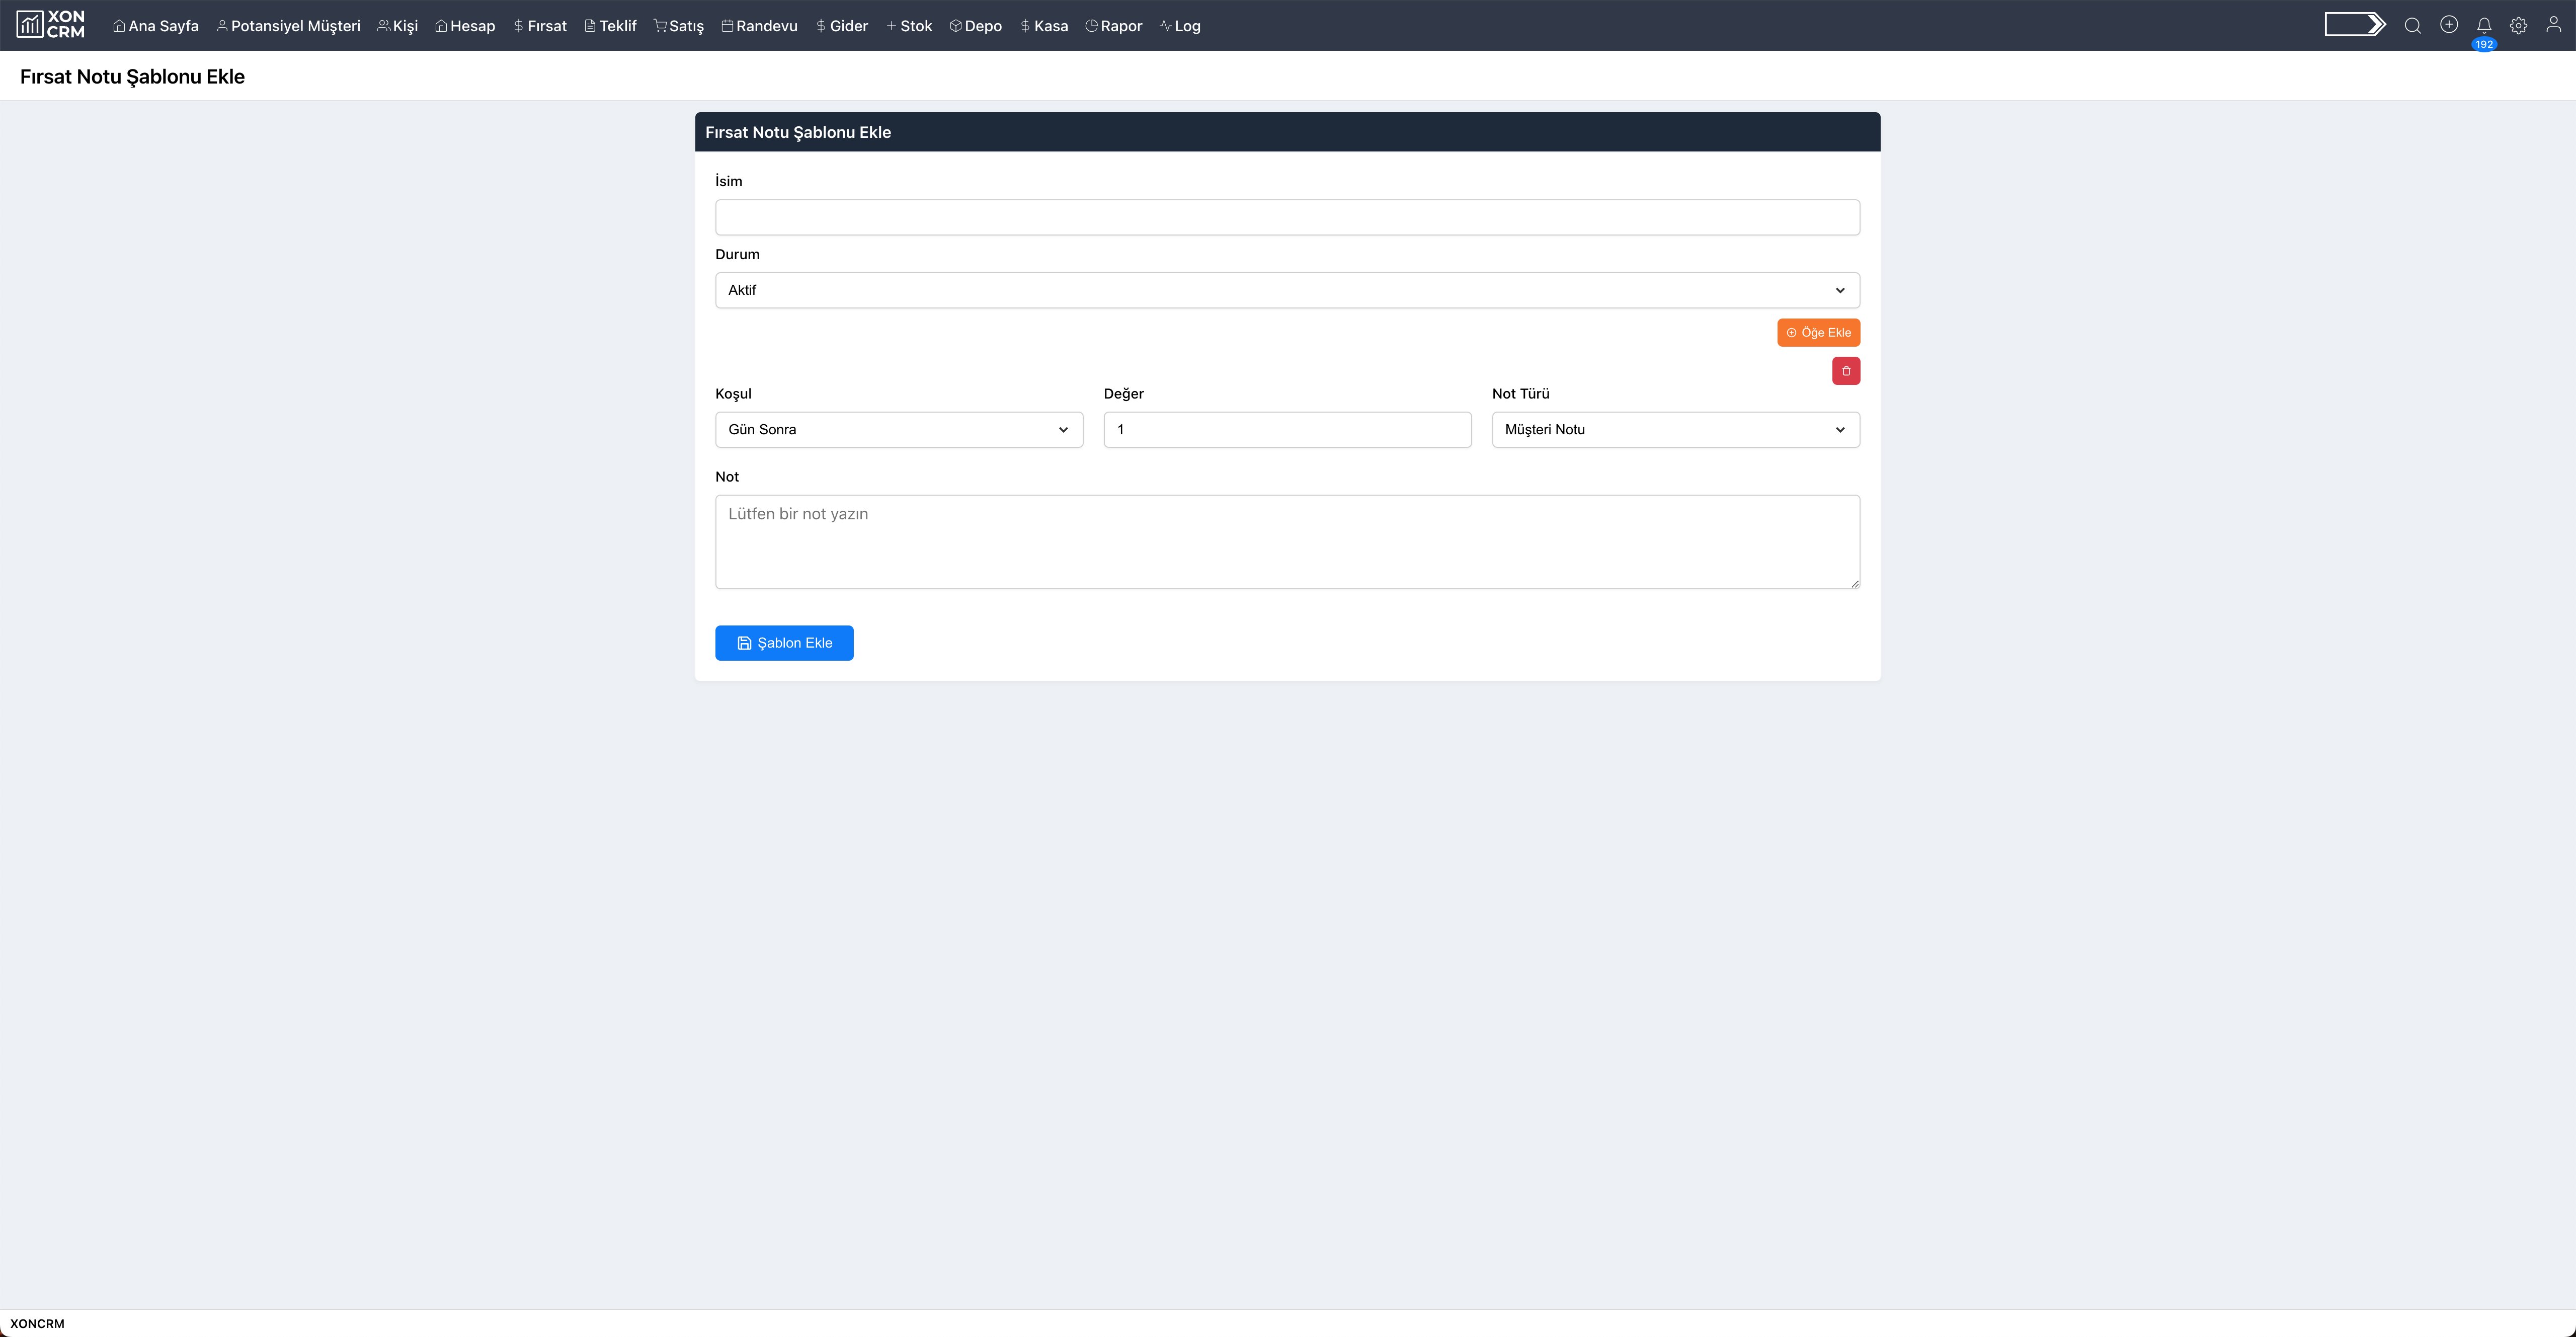Expand the Durum dropdown showing Aktif
Viewport: 2576px width, 1337px height.
pos(1286,290)
